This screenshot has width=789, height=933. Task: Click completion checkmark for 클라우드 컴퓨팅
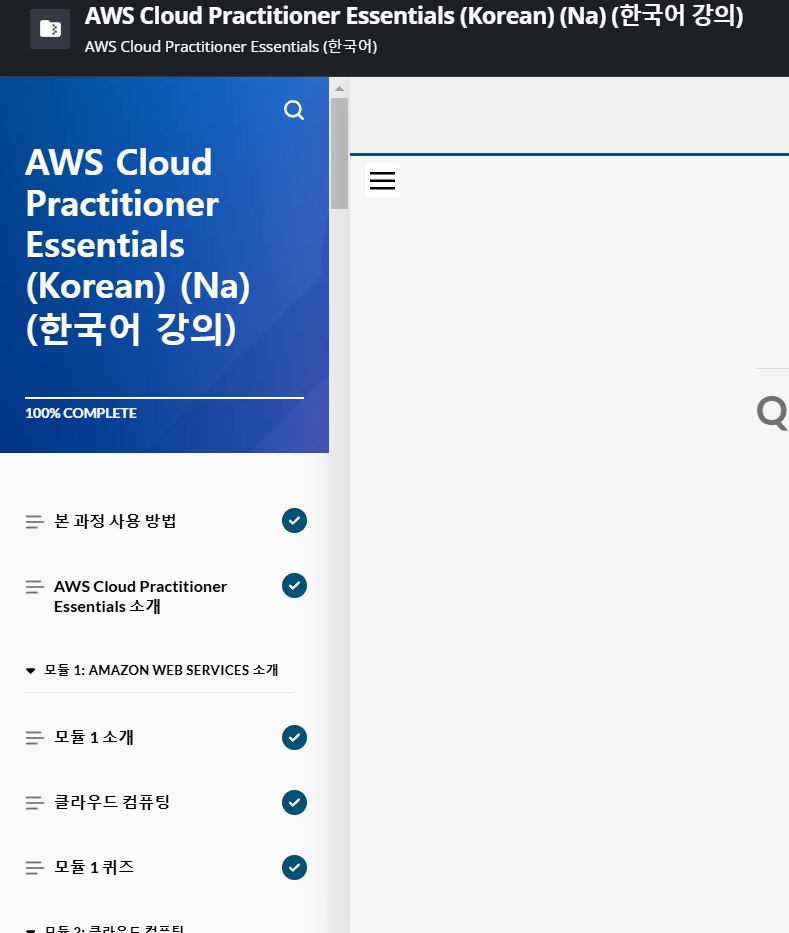coord(294,802)
